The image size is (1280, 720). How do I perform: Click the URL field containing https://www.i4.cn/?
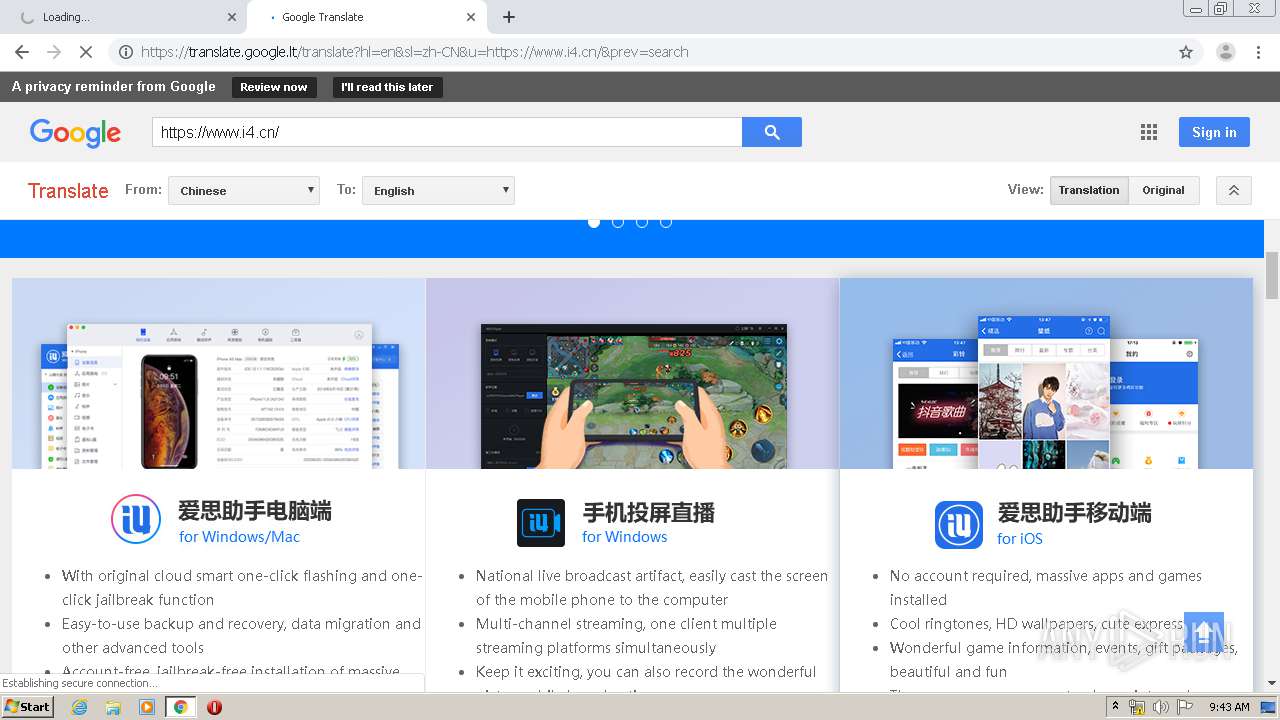[447, 132]
